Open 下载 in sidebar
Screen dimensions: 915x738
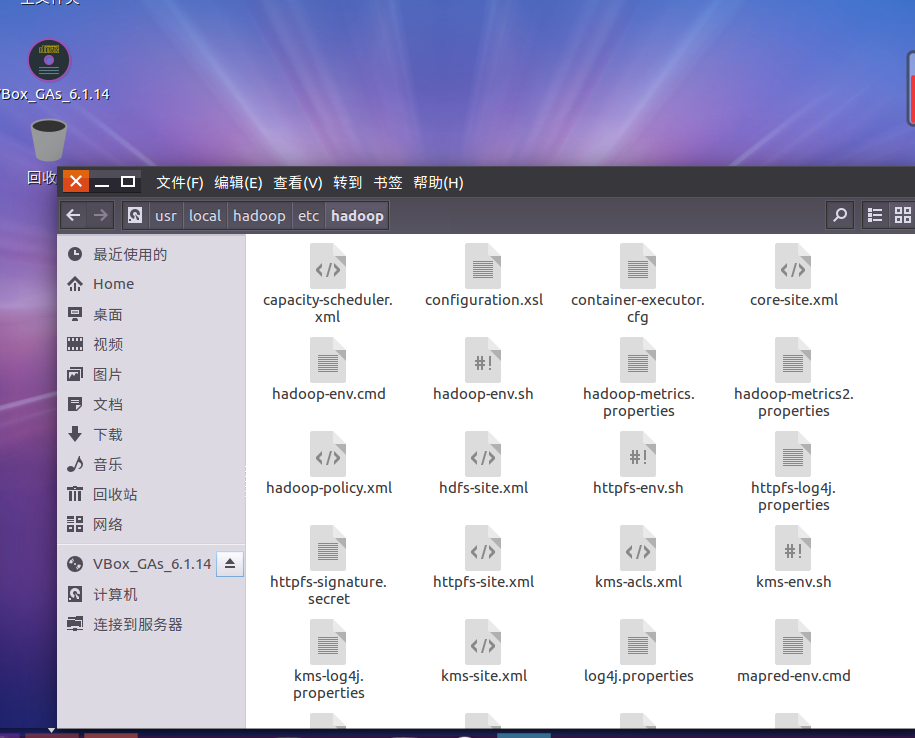151,435
